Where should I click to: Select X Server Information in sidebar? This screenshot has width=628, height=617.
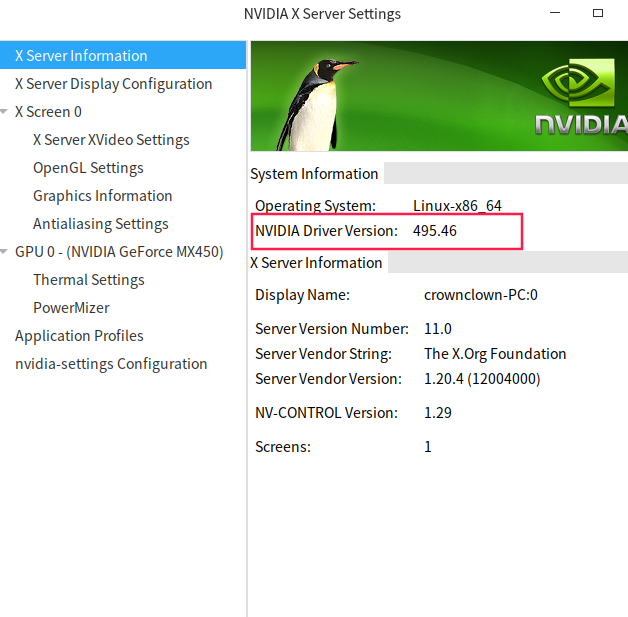123,55
